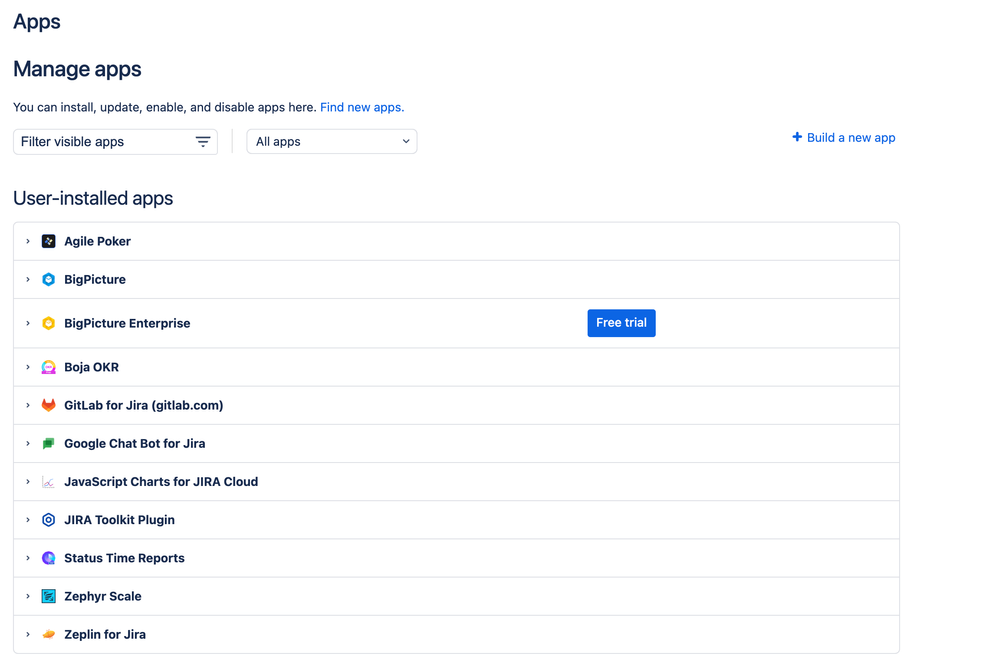999x669 pixels.
Task: Select the Google Chat Bot for Jira name
Action: coord(135,444)
